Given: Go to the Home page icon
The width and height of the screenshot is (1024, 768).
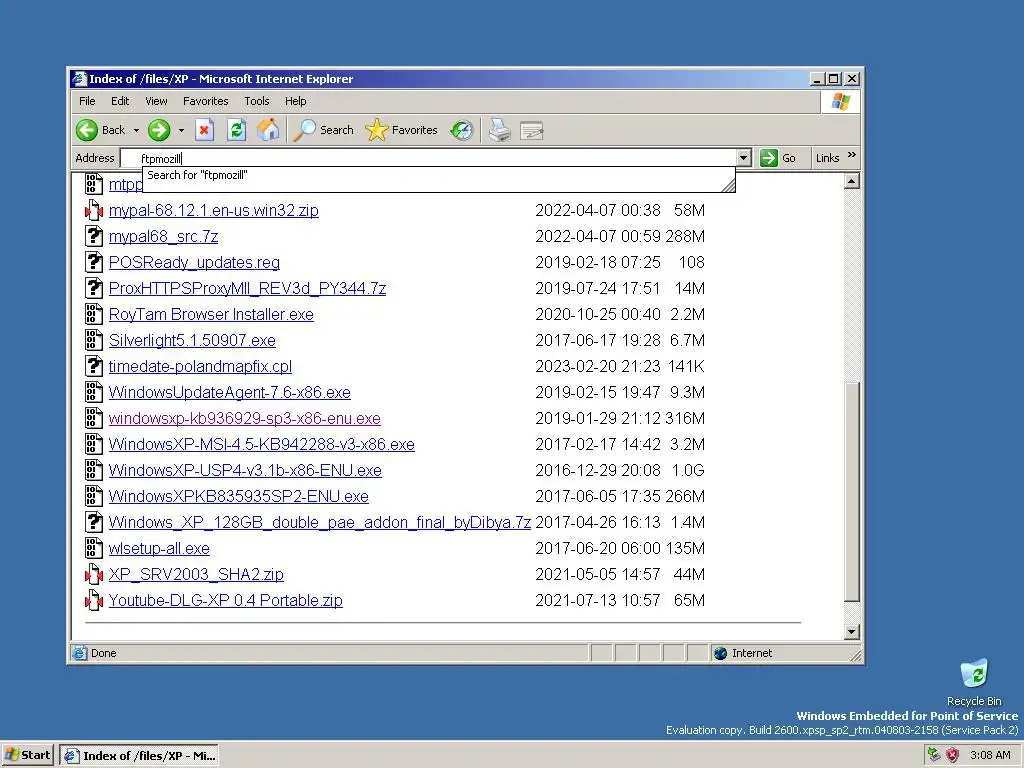Looking at the screenshot, I should [268, 130].
